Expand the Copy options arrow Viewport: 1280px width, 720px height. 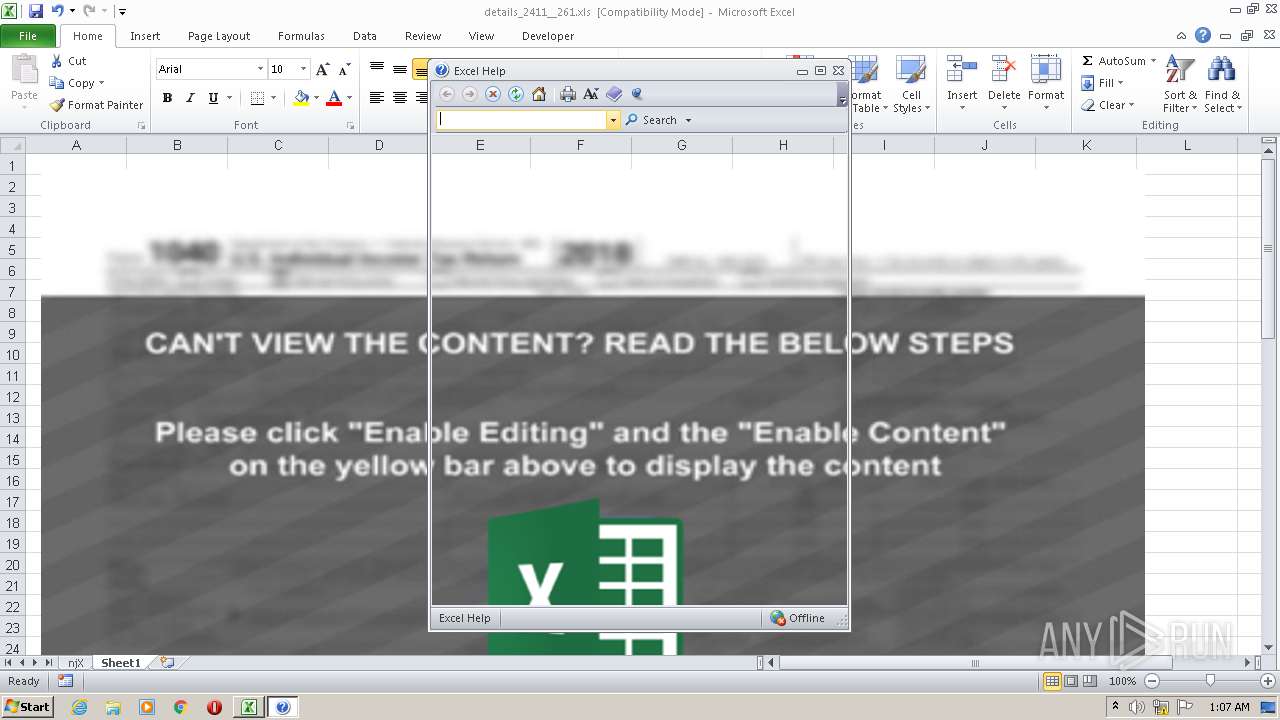[102, 83]
